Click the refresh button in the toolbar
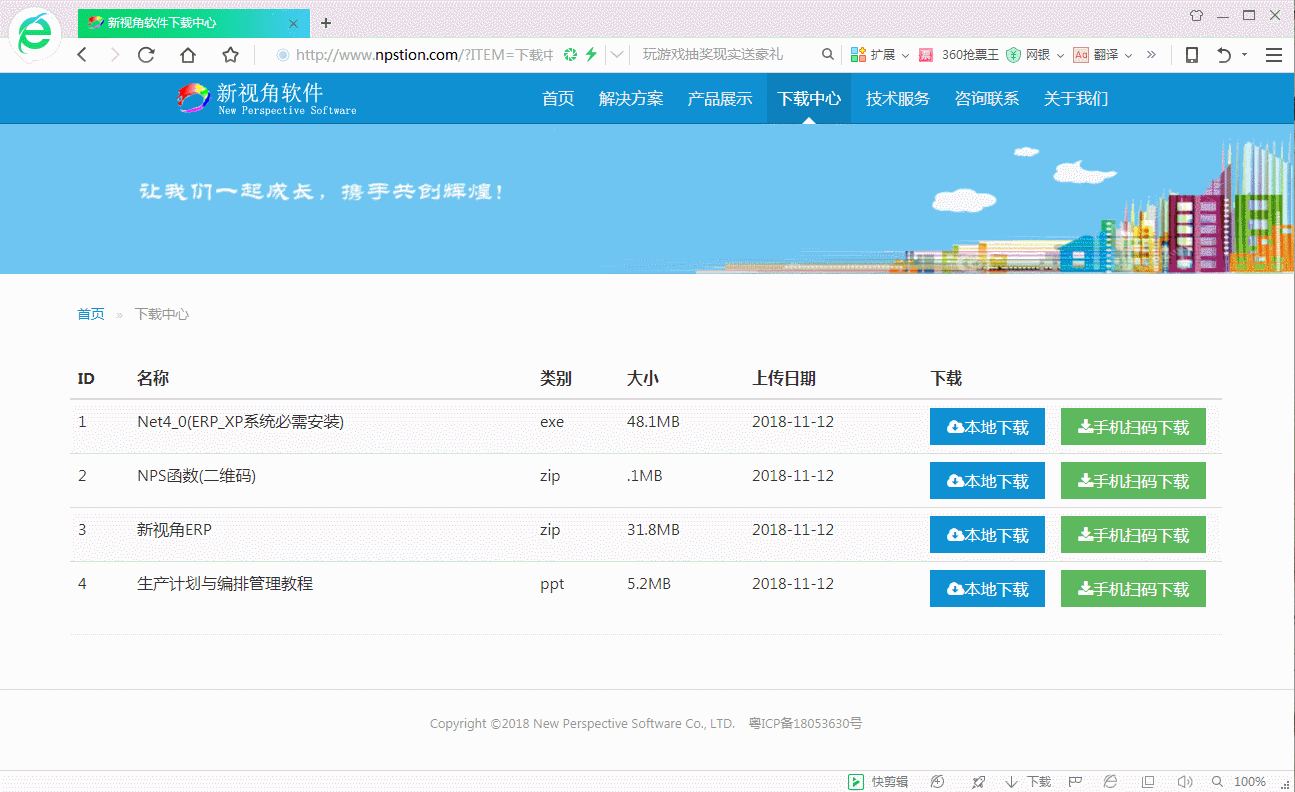 click(146, 55)
